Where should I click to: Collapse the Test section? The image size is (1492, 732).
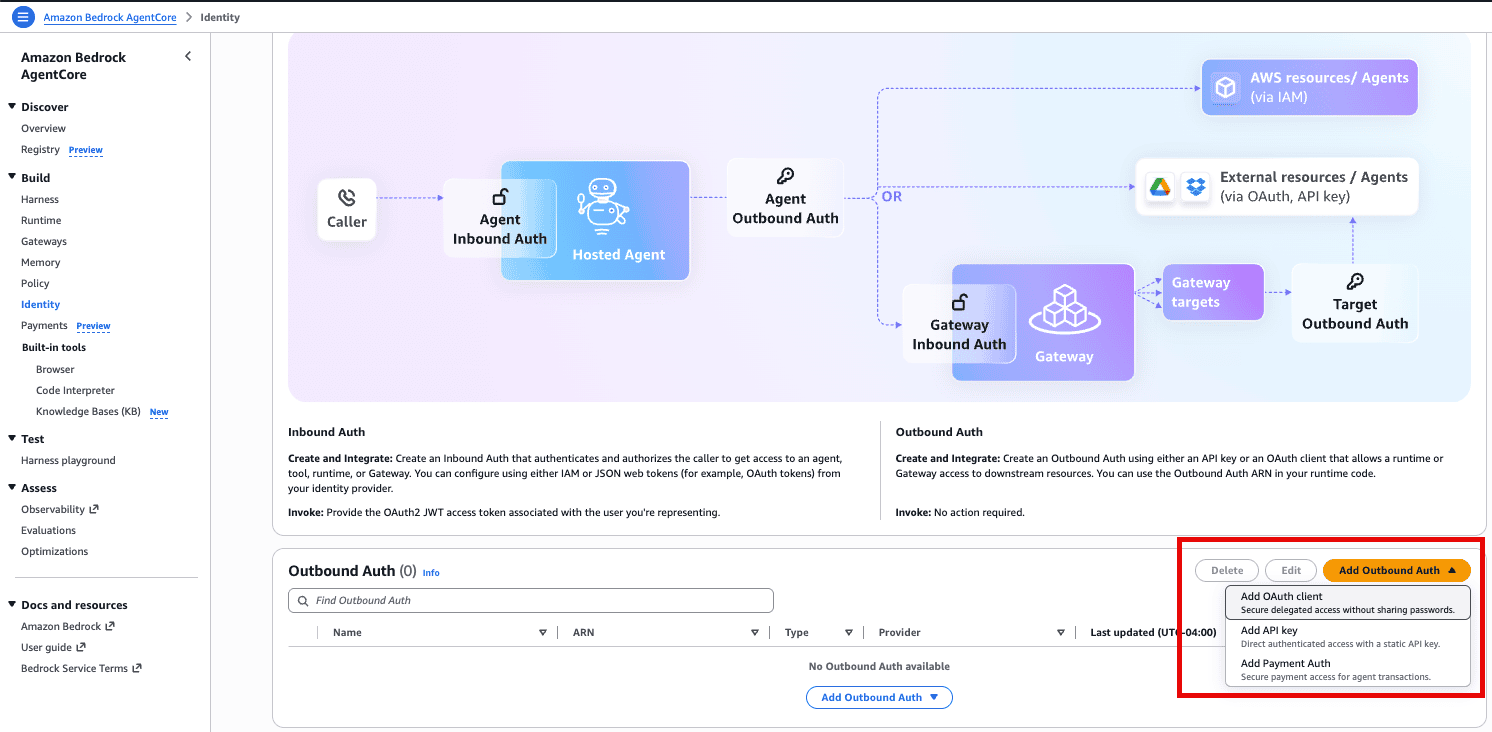point(12,439)
